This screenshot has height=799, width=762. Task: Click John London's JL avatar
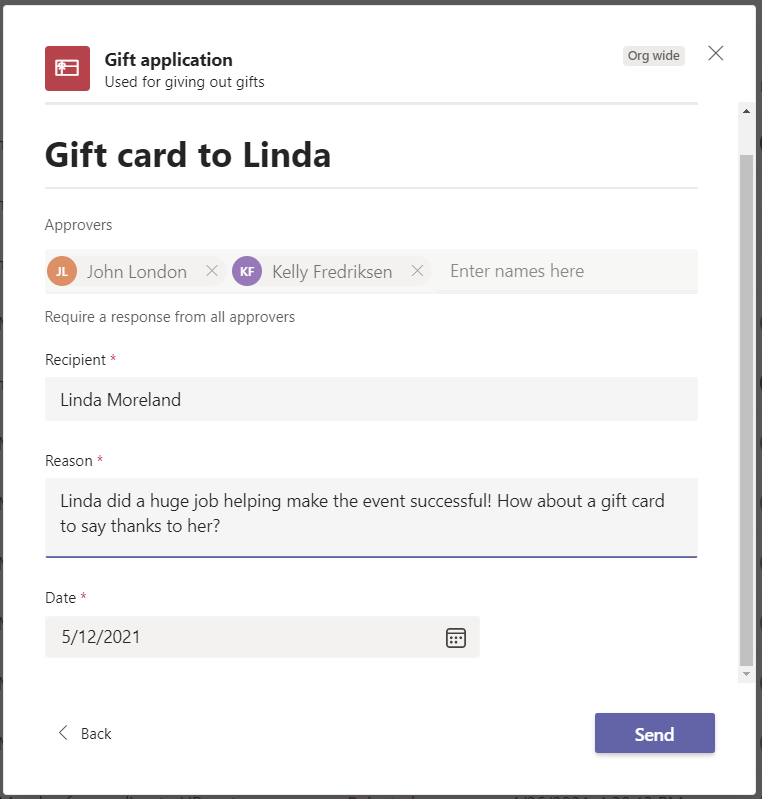point(62,271)
